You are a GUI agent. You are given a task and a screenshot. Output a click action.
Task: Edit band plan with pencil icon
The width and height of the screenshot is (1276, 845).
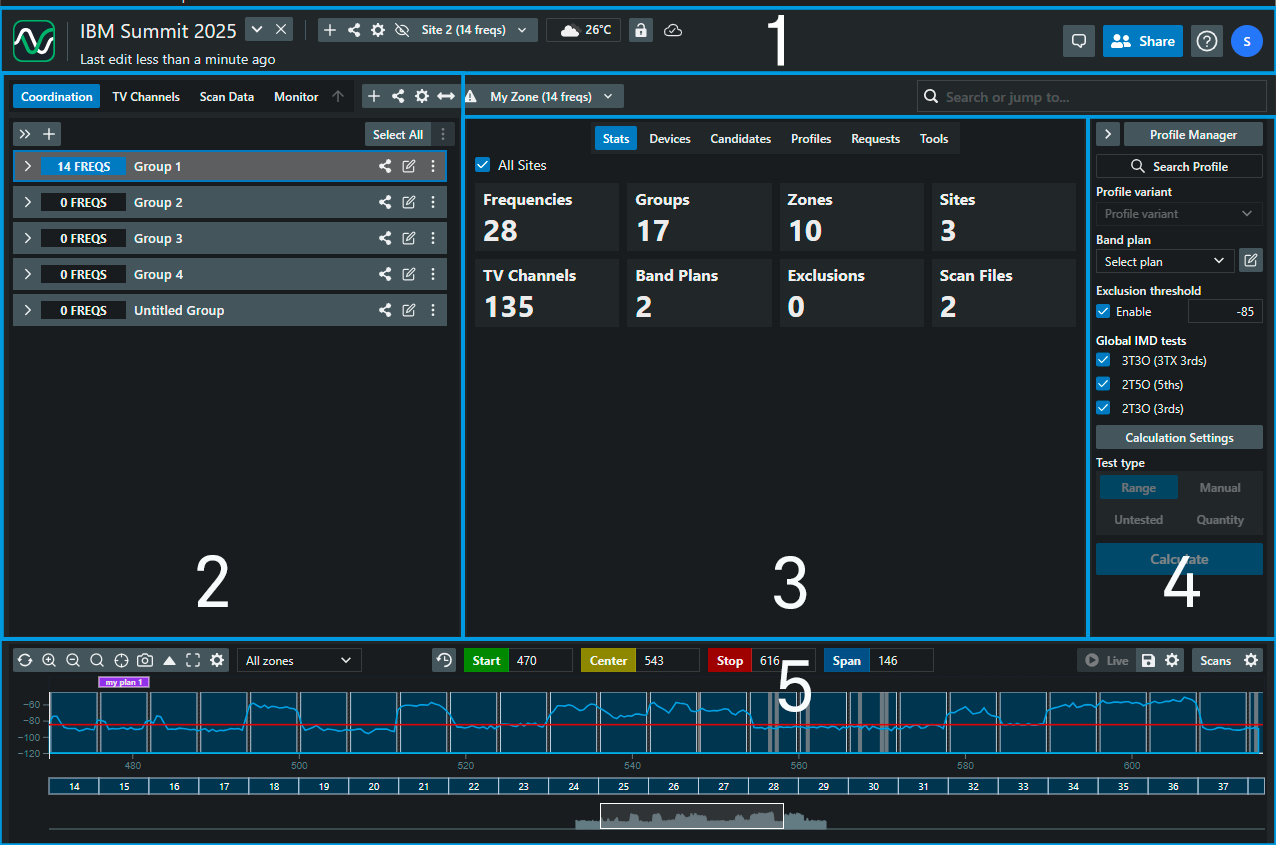[1250, 261]
